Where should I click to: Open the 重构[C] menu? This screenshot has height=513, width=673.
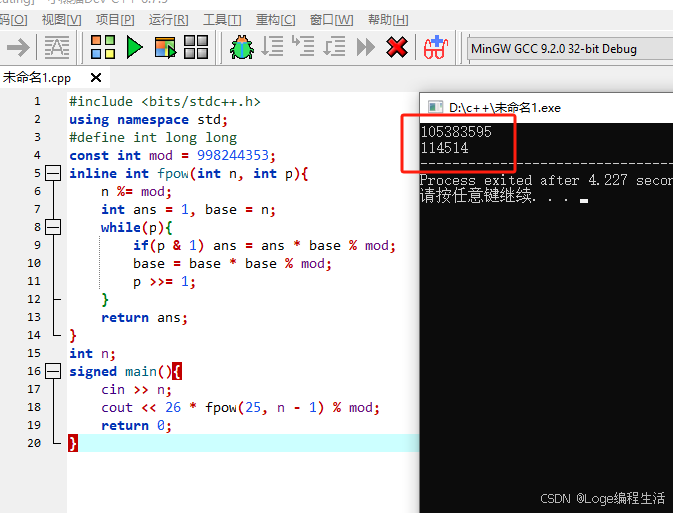click(x=276, y=20)
